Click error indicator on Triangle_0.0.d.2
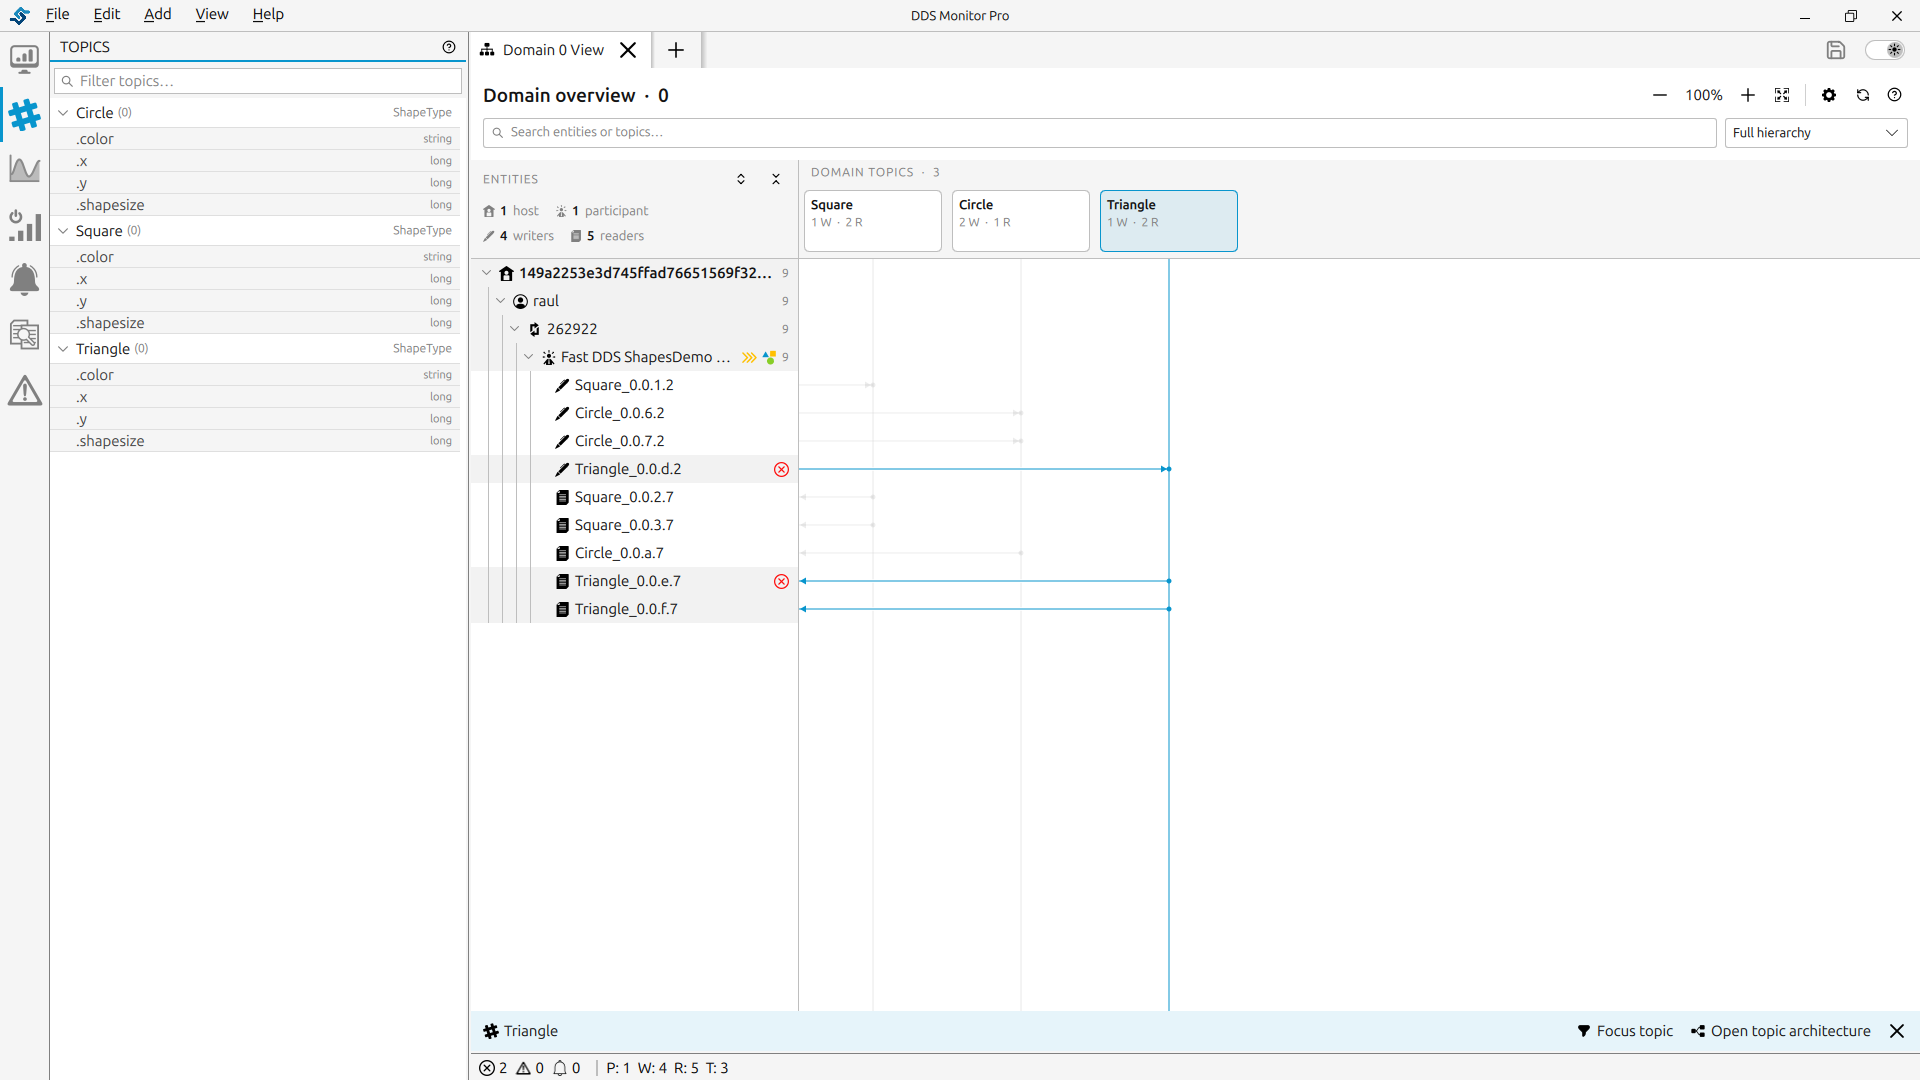 (782, 469)
